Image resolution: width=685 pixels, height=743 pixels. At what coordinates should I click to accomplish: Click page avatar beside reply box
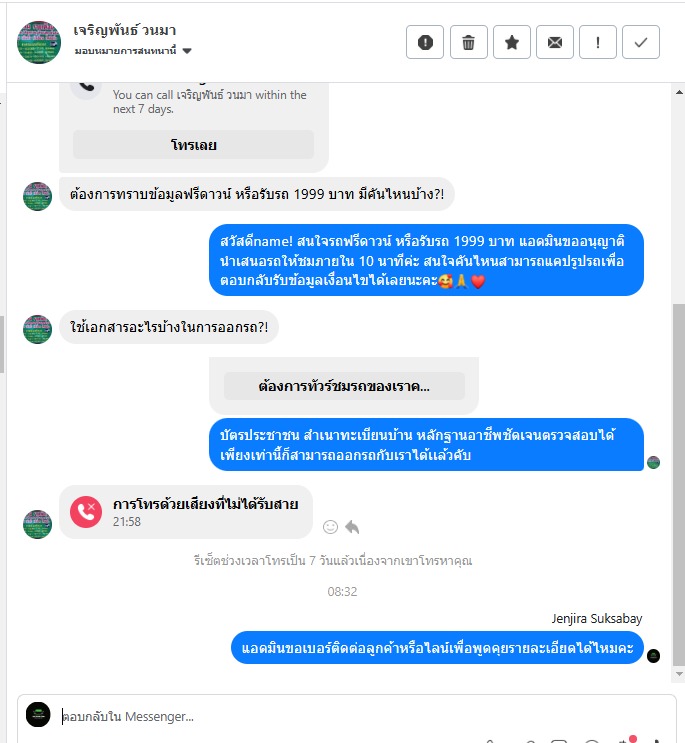[x=38, y=714]
